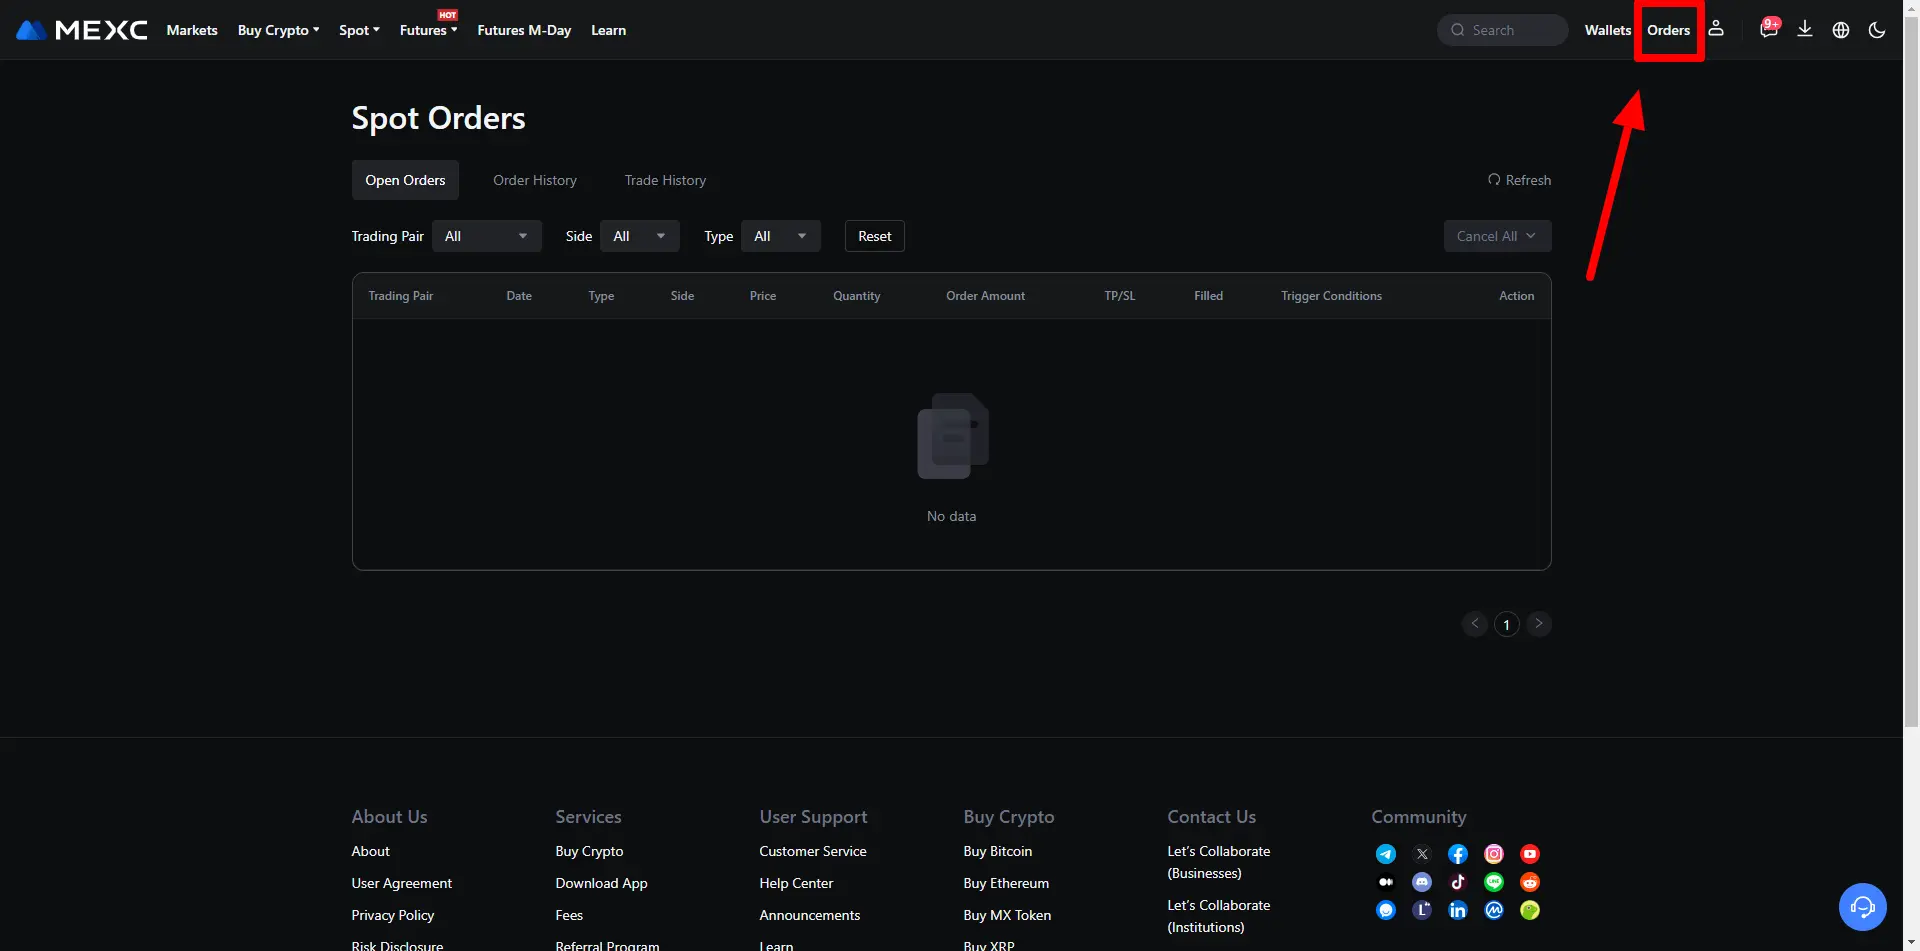Open the Reddit community icon
1920x951 pixels.
(1530, 882)
